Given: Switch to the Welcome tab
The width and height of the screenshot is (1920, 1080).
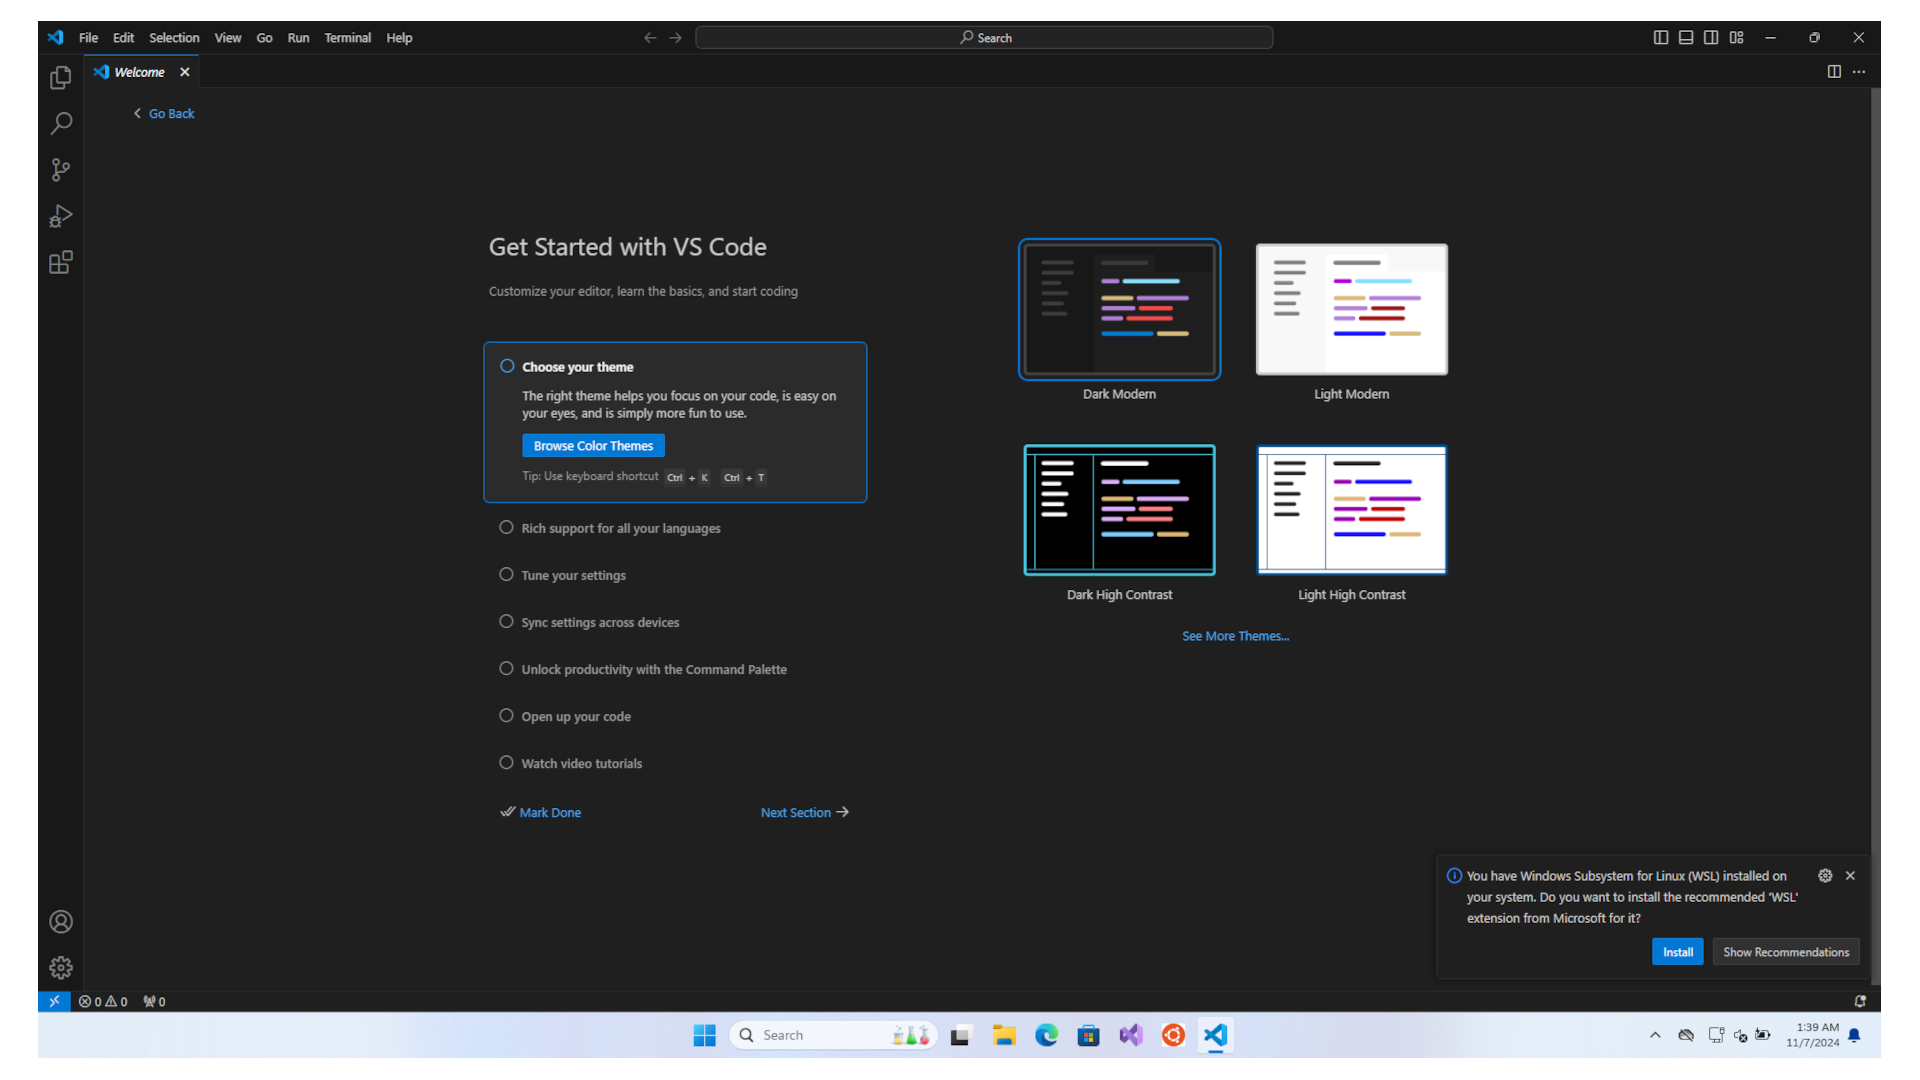Looking at the screenshot, I should (x=139, y=71).
